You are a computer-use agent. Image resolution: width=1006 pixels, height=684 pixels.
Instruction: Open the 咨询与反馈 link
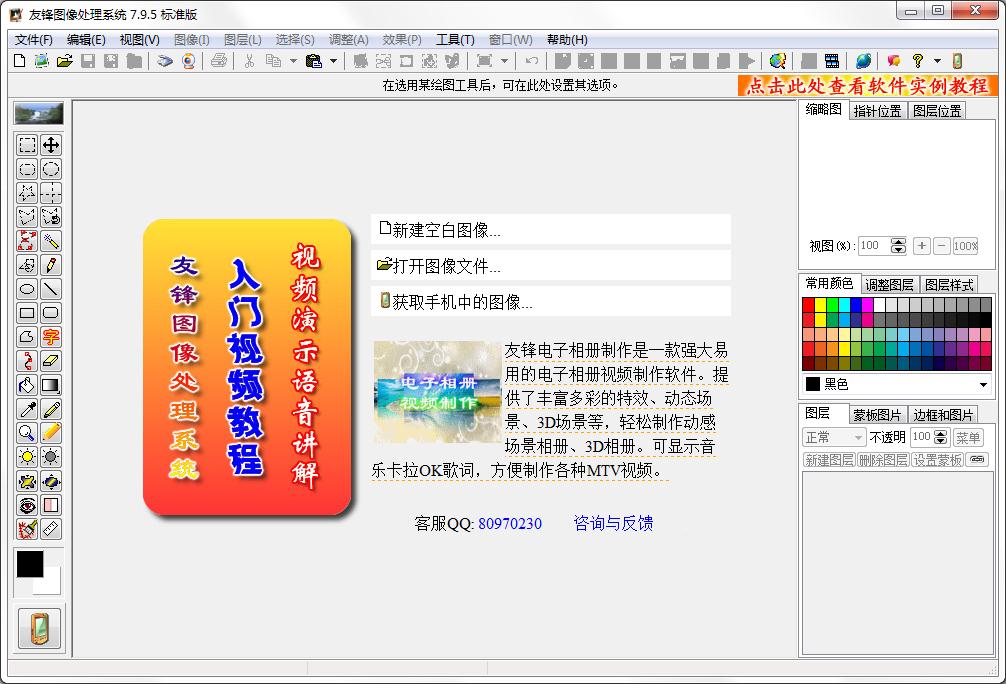pyautogui.click(x=613, y=523)
